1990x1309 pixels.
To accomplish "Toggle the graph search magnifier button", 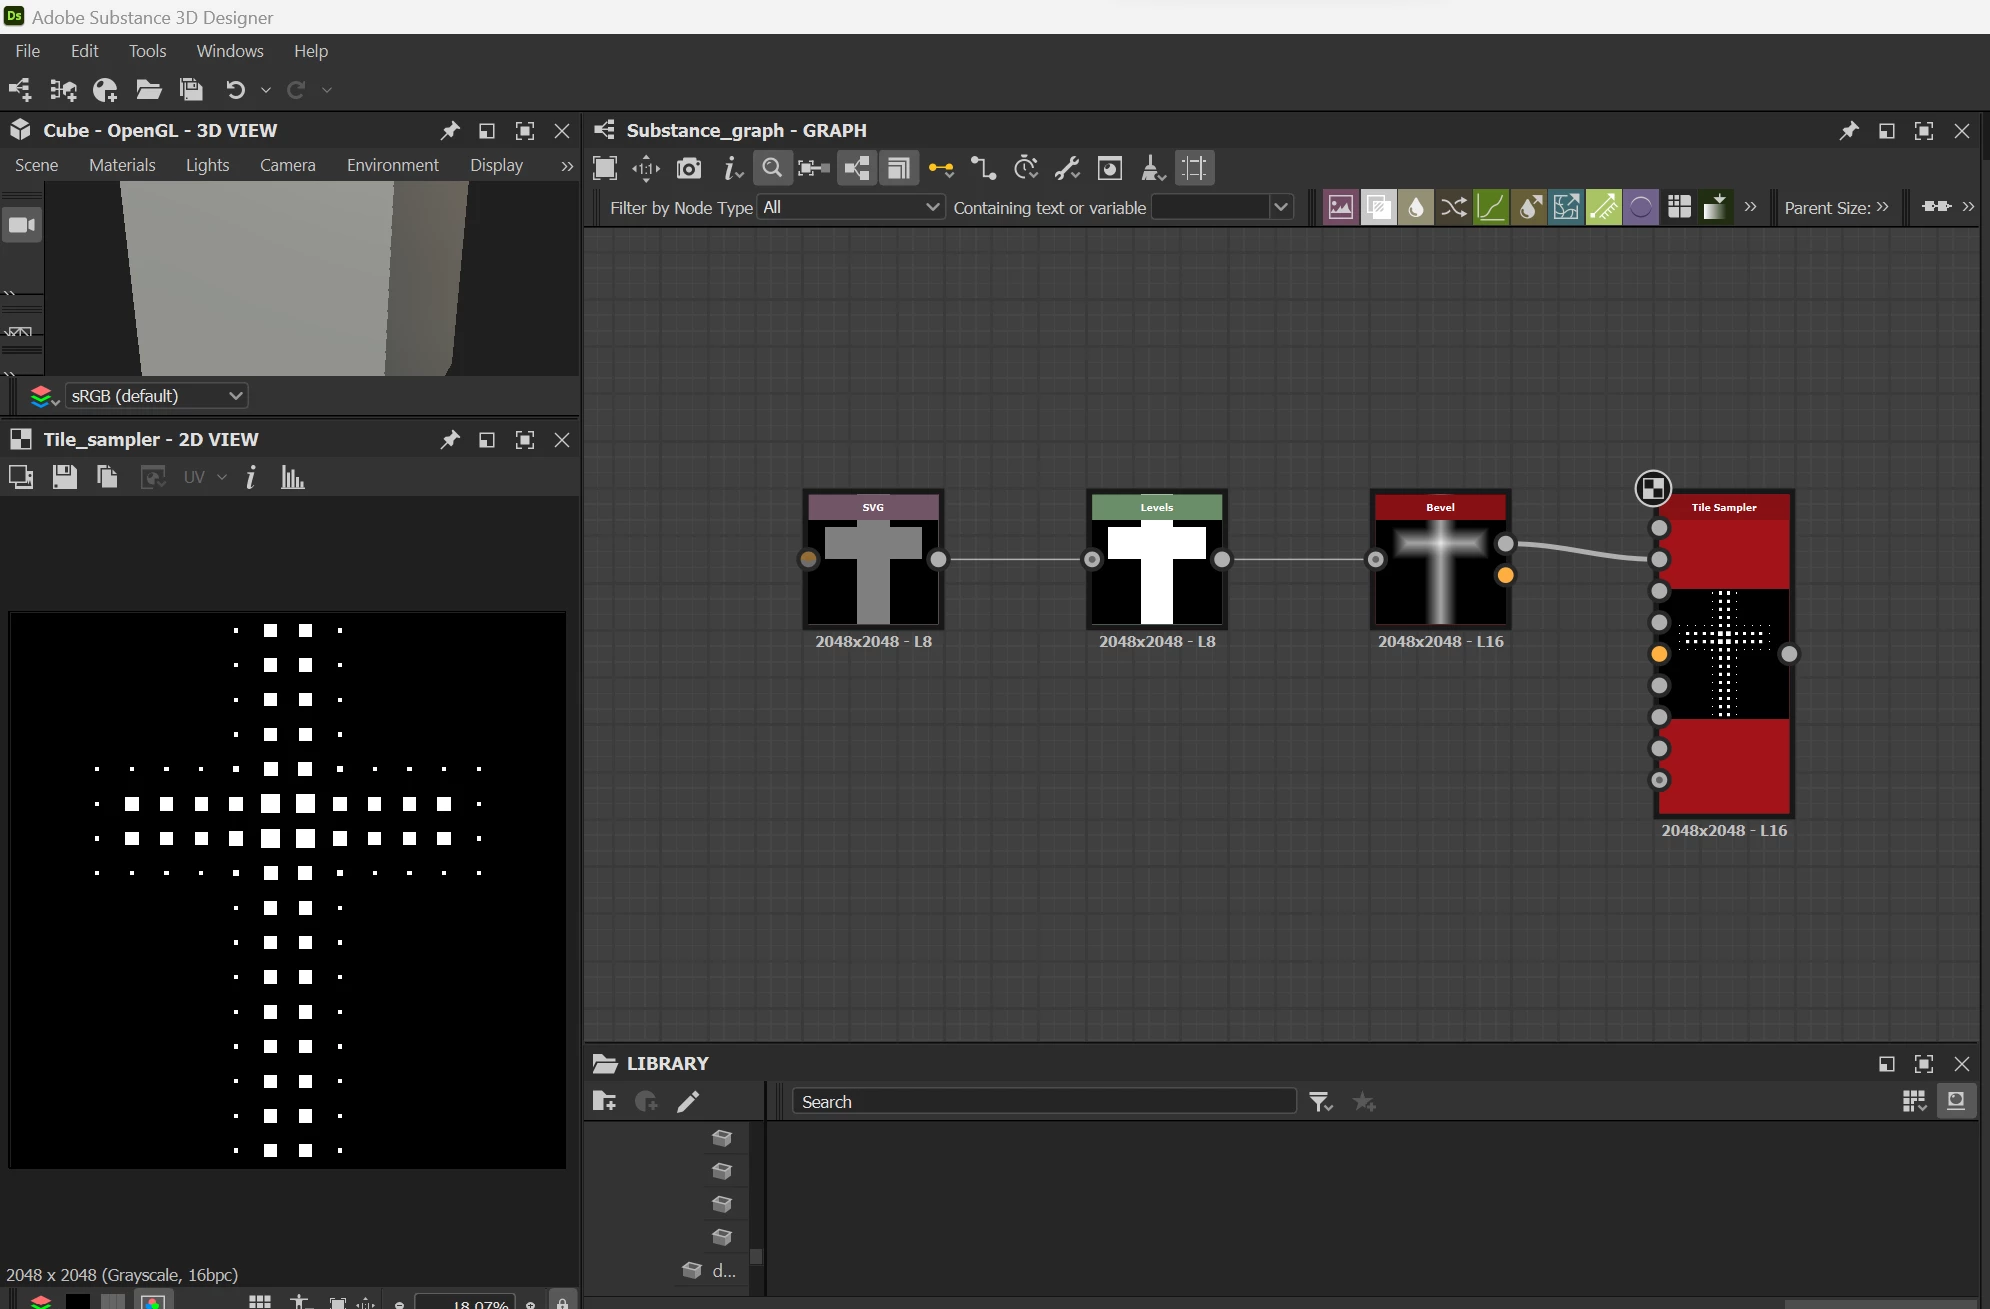I will coord(771,168).
